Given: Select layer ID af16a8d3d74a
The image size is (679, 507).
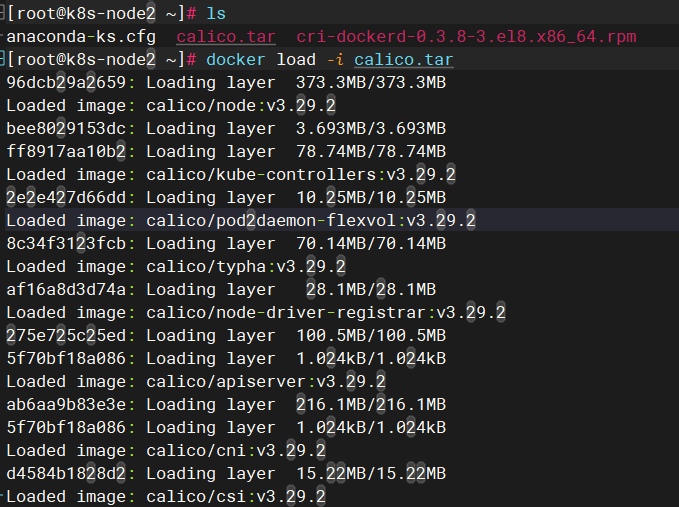Looking at the screenshot, I should click(x=66, y=289).
